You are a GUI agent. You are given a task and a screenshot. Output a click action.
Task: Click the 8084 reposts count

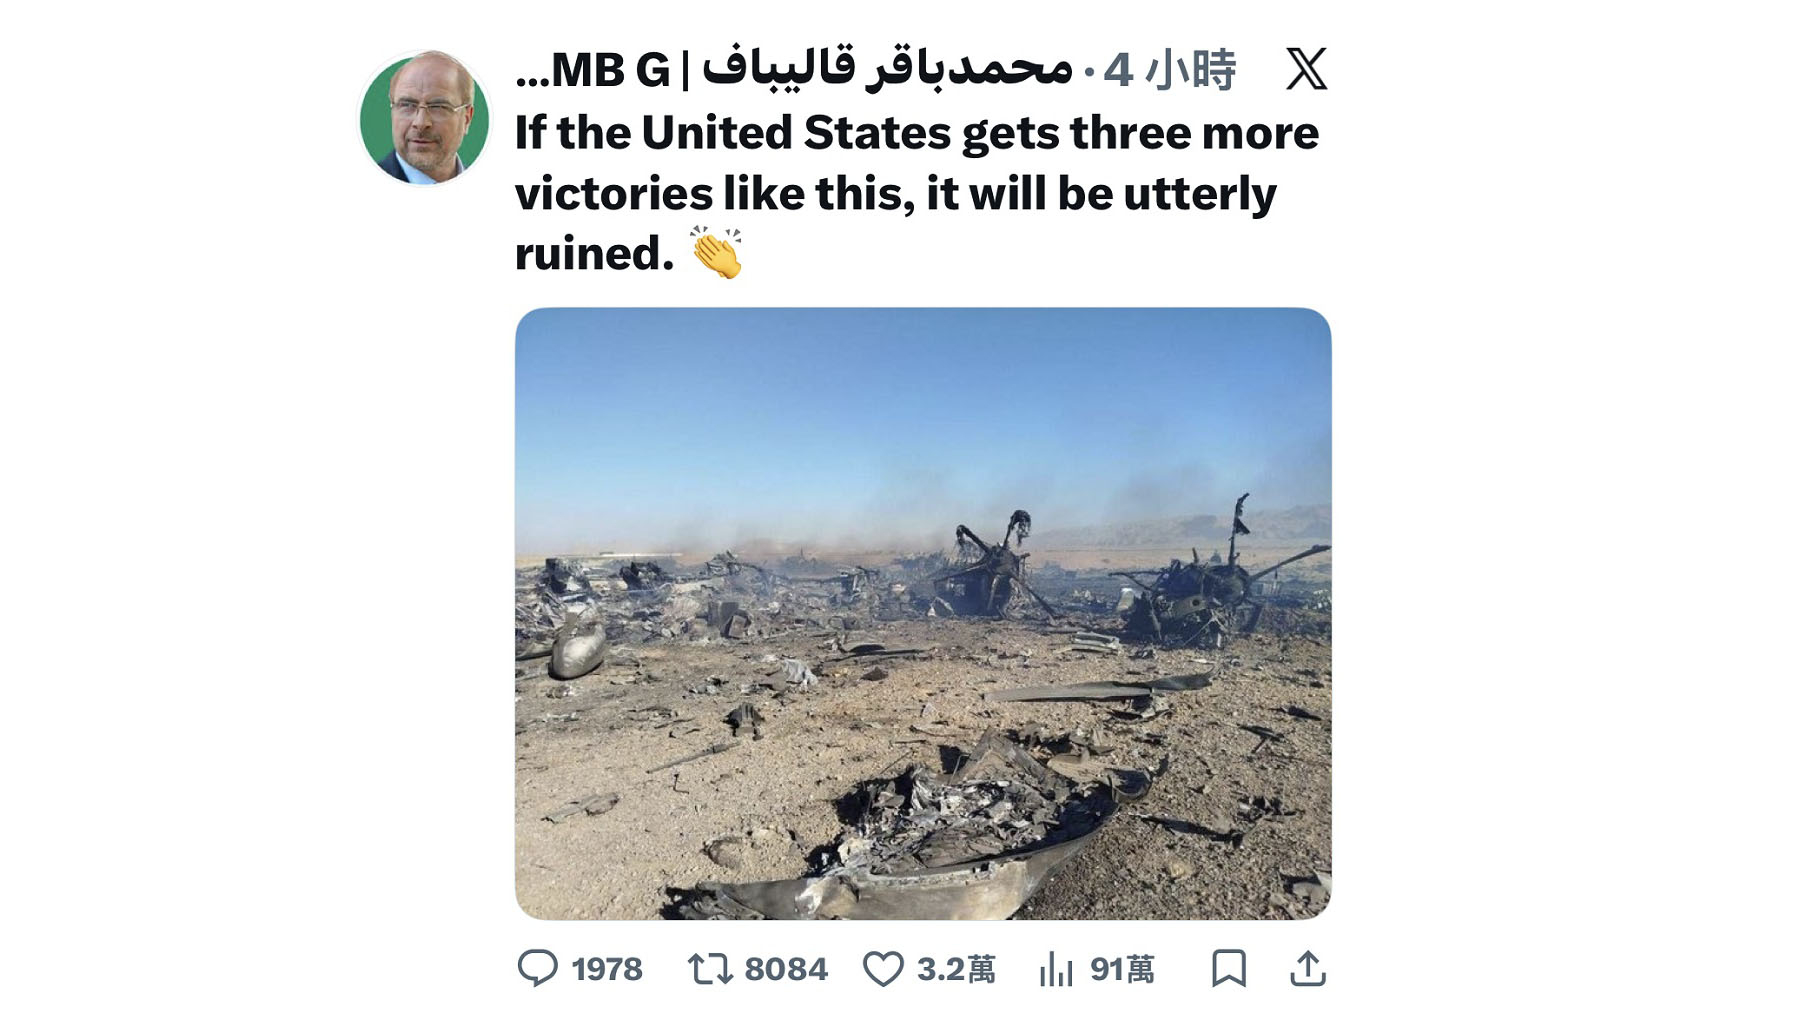click(786, 969)
